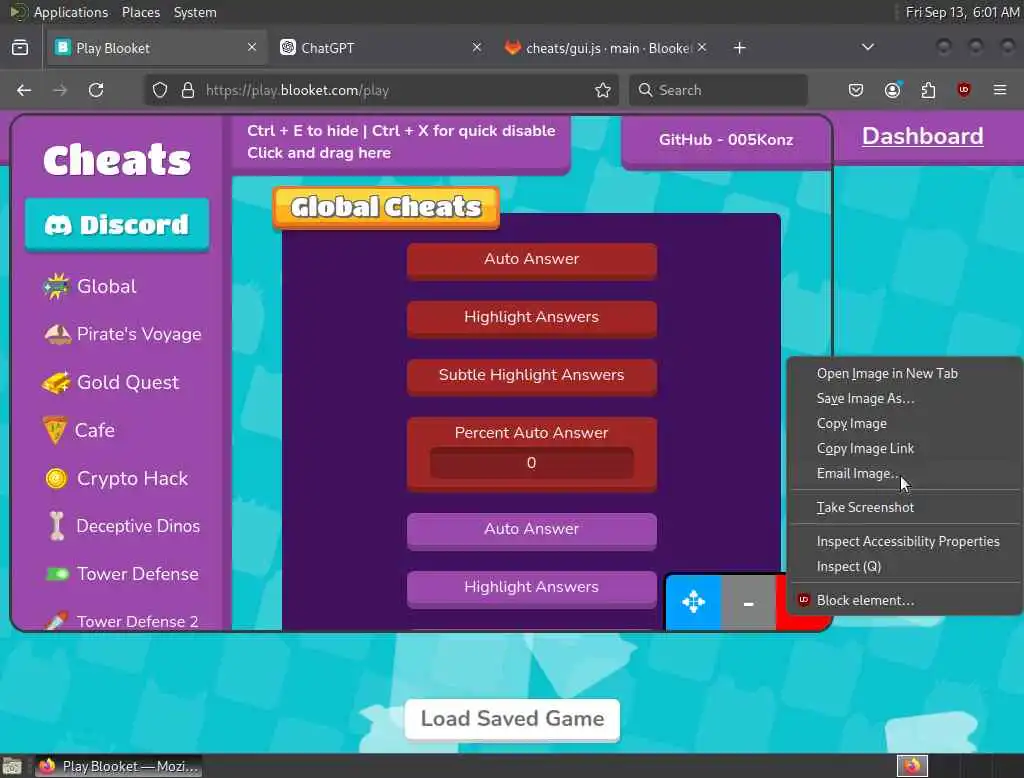Open the Applications menu
The width and height of the screenshot is (1024, 778).
[71, 12]
